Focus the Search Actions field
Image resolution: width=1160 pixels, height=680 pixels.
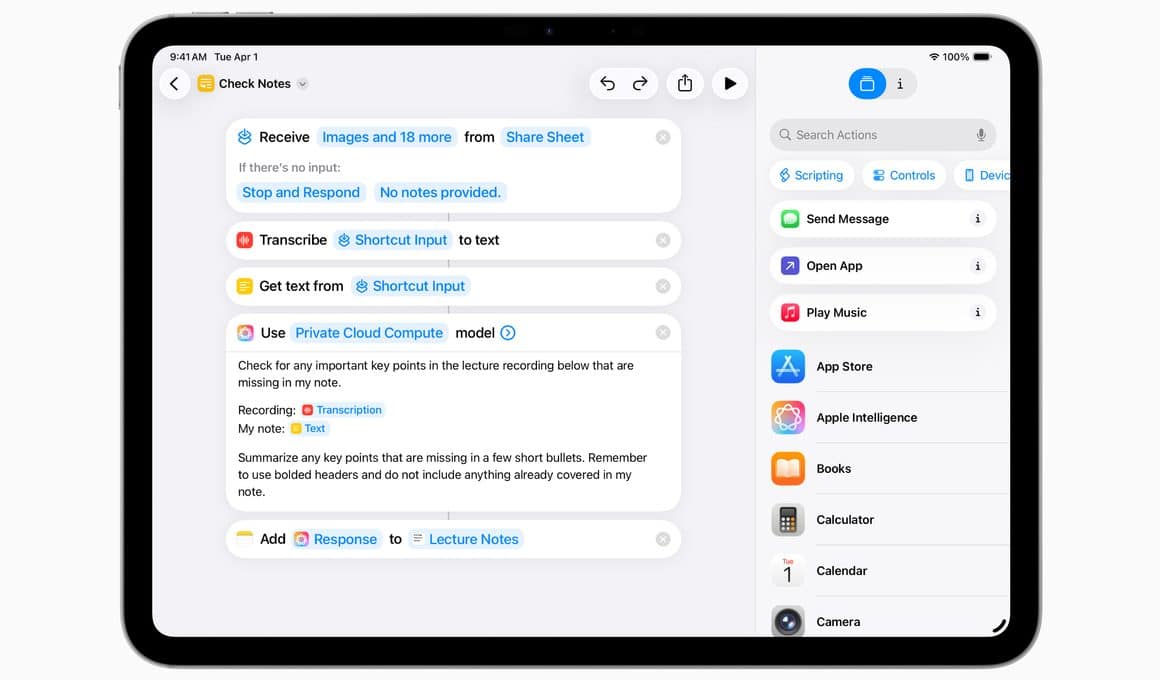point(883,135)
